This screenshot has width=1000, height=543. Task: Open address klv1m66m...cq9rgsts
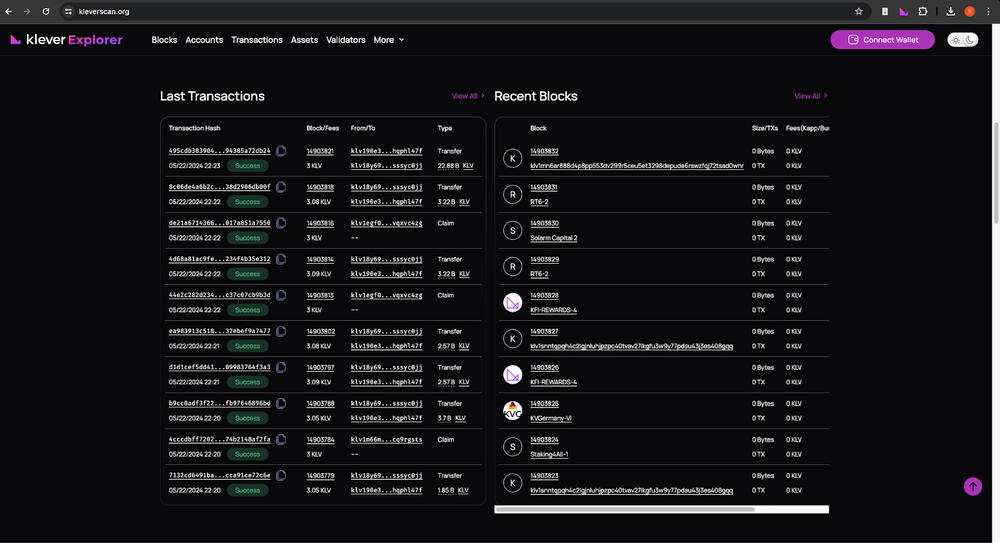pyautogui.click(x=386, y=440)
